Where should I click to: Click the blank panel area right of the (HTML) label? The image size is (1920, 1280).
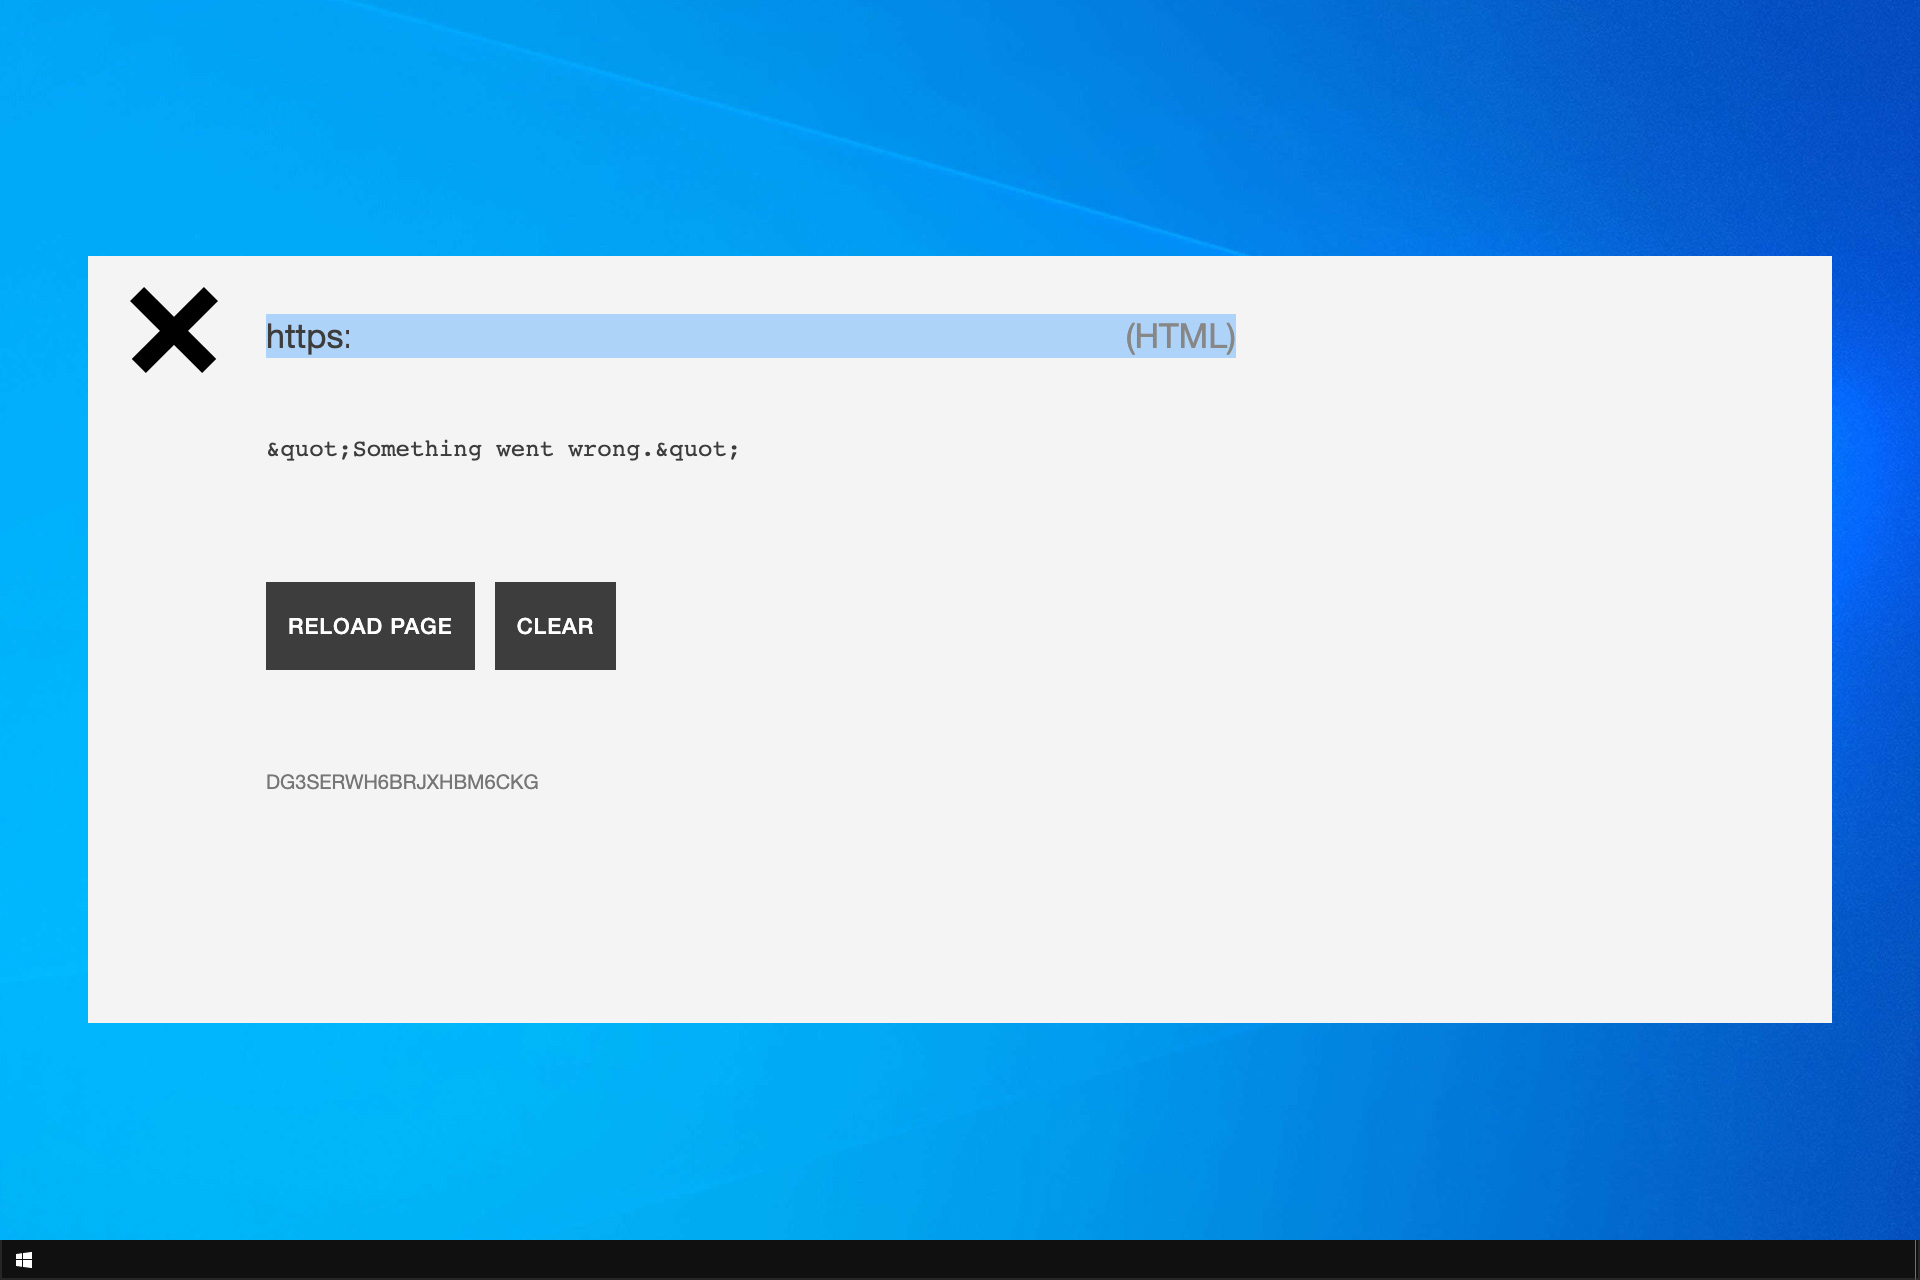pyautogui.click(x=1530, y=336)
